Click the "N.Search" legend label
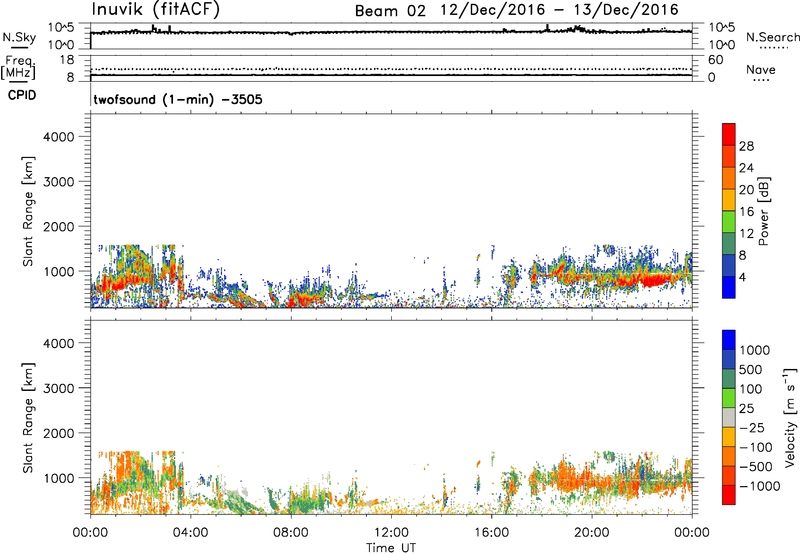This screenshot has width=800, height=554. tap(773, 37)
